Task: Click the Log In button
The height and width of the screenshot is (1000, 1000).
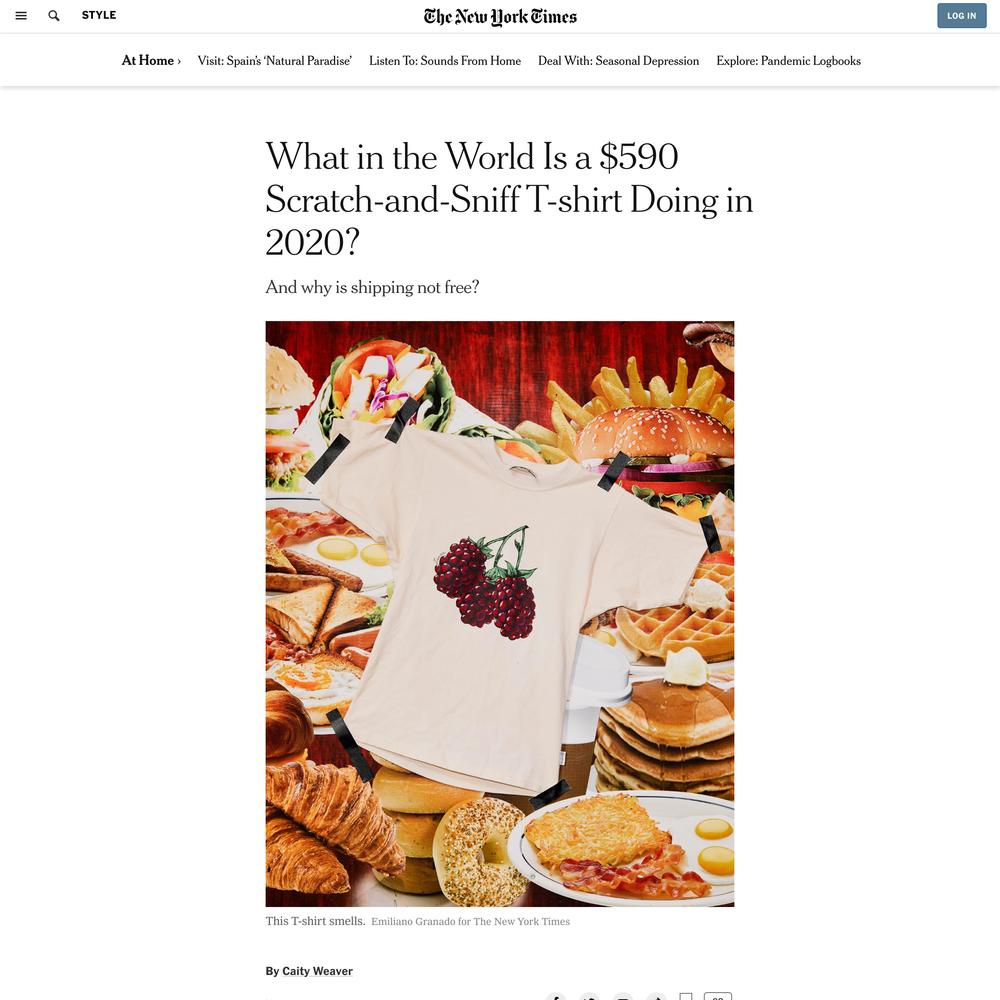Action: tap(962, 16)
